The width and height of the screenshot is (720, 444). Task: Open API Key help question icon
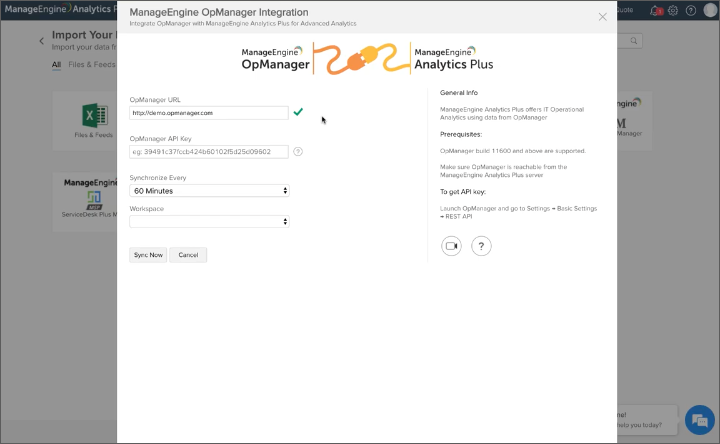[x=298, y=152]
